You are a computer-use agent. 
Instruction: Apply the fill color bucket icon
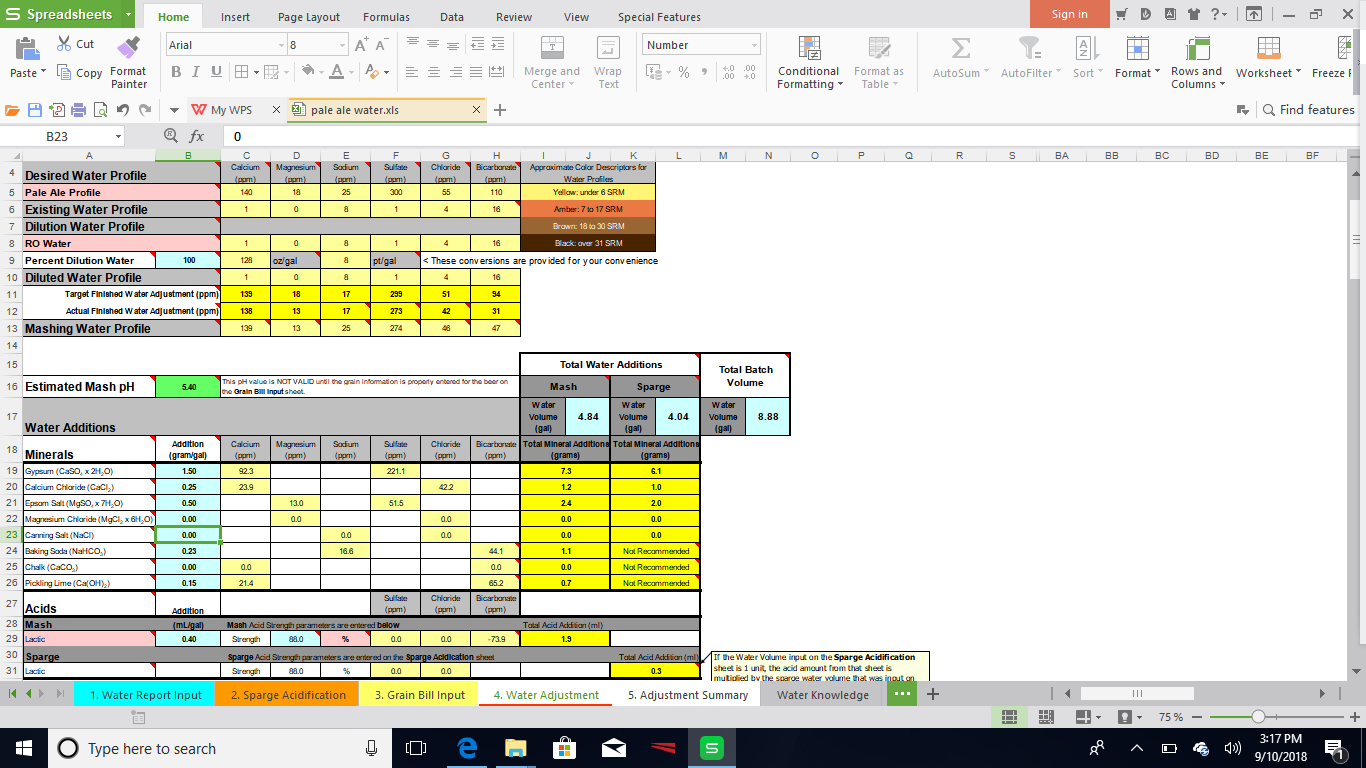coord(308,72)
